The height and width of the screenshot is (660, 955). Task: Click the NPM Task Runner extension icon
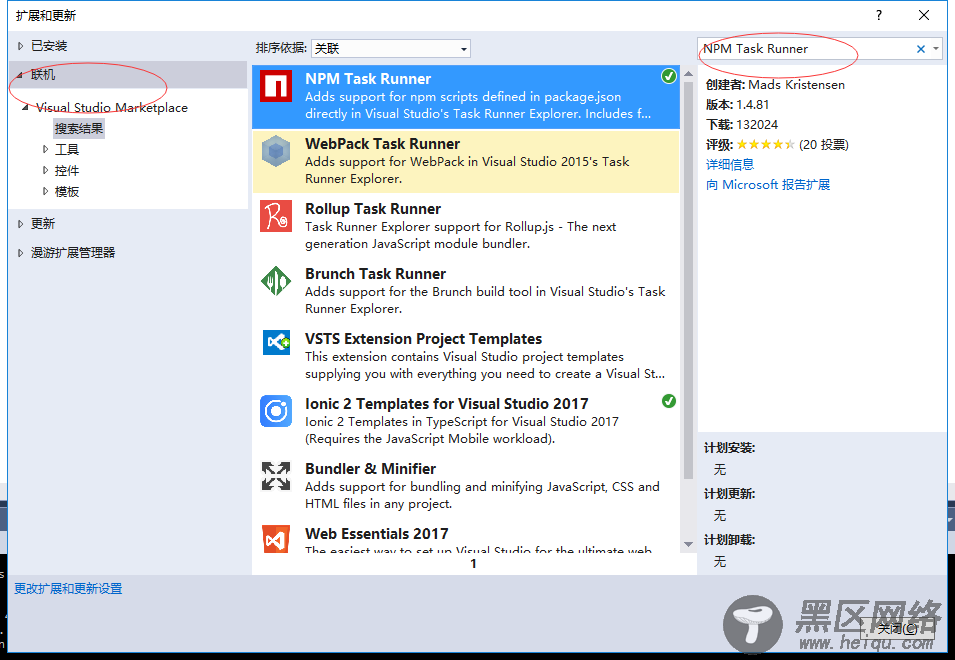[276, 86]
